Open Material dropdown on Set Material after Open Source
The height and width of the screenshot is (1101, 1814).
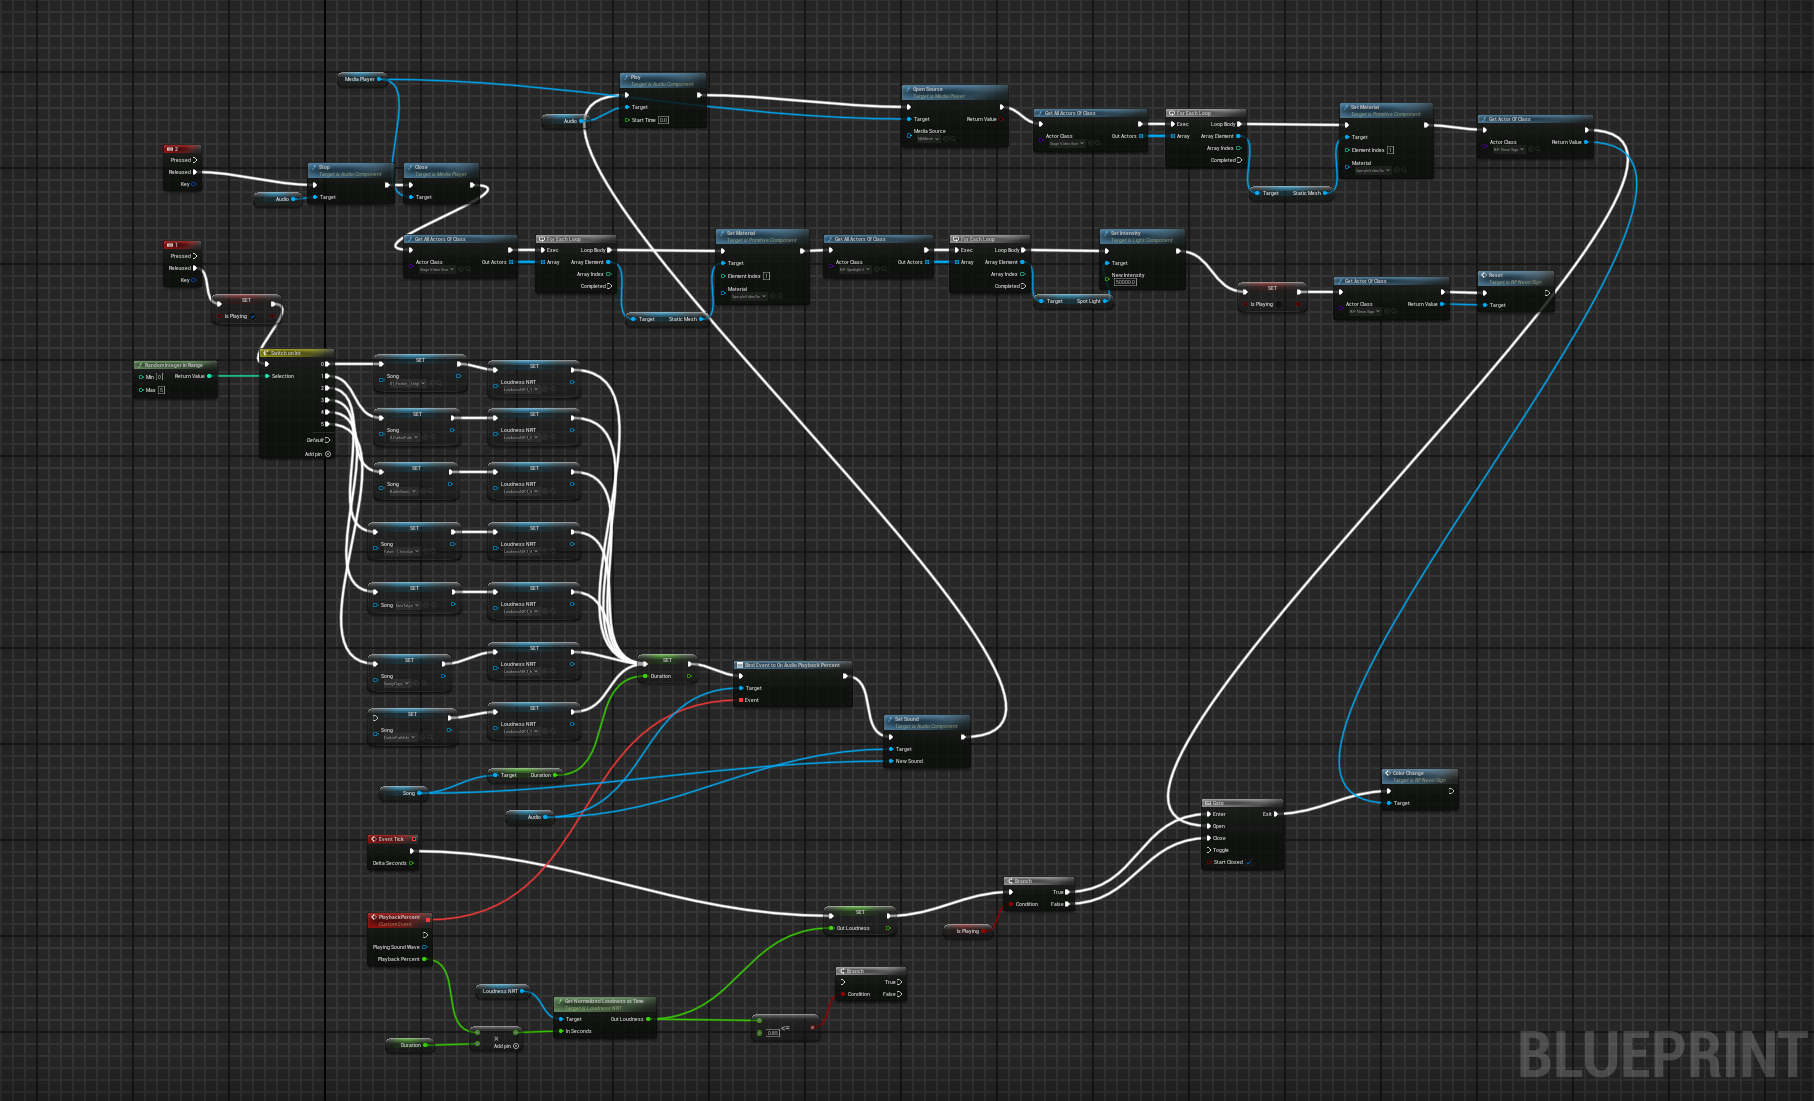pos(1373,170)
